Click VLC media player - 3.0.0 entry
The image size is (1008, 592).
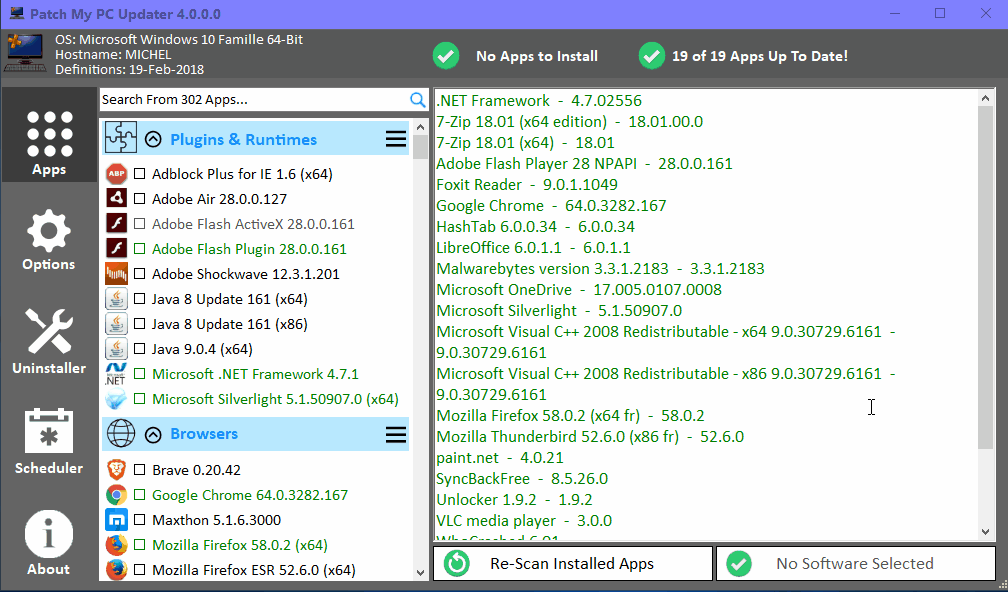click(x=524, y=520)
